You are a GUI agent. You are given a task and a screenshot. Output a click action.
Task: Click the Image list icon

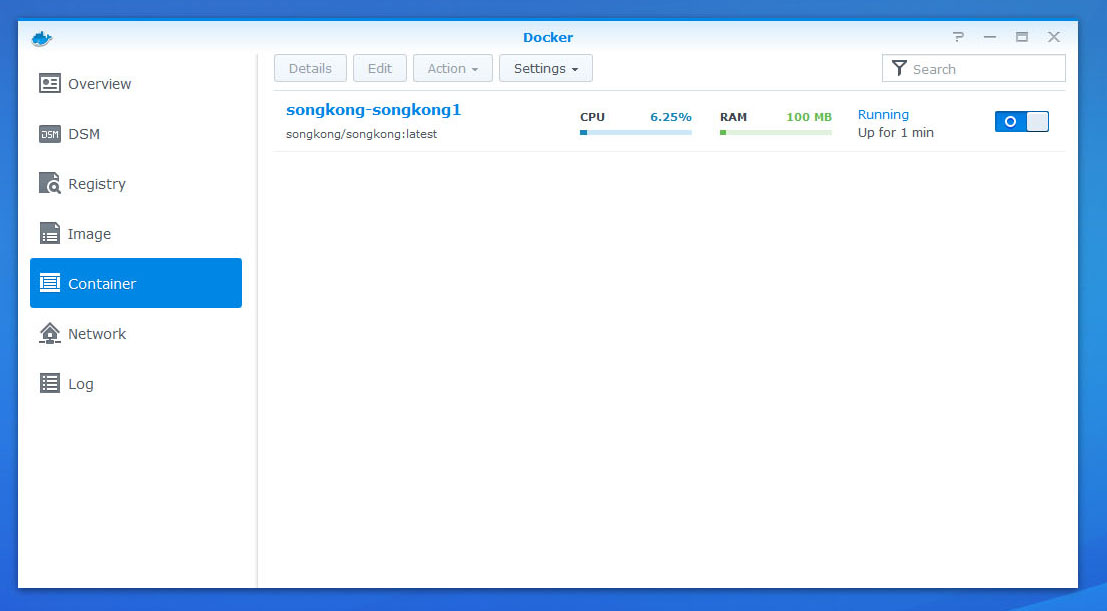click(x=49, y=233)
